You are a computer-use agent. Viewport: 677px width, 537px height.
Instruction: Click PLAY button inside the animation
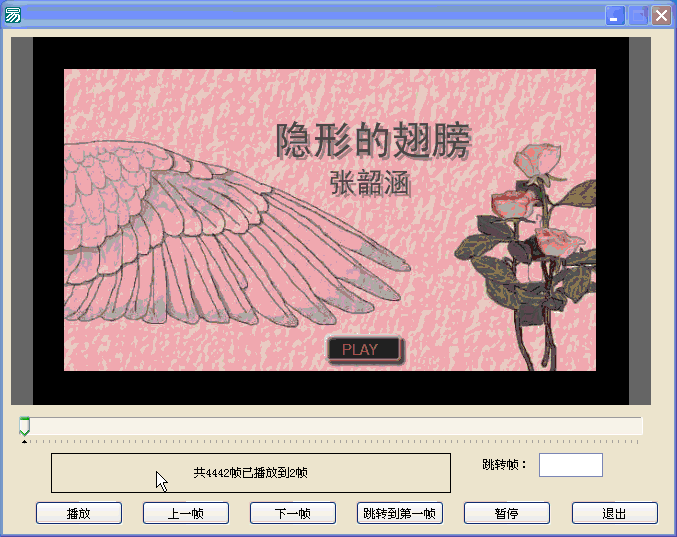click(x=364, y=349)
